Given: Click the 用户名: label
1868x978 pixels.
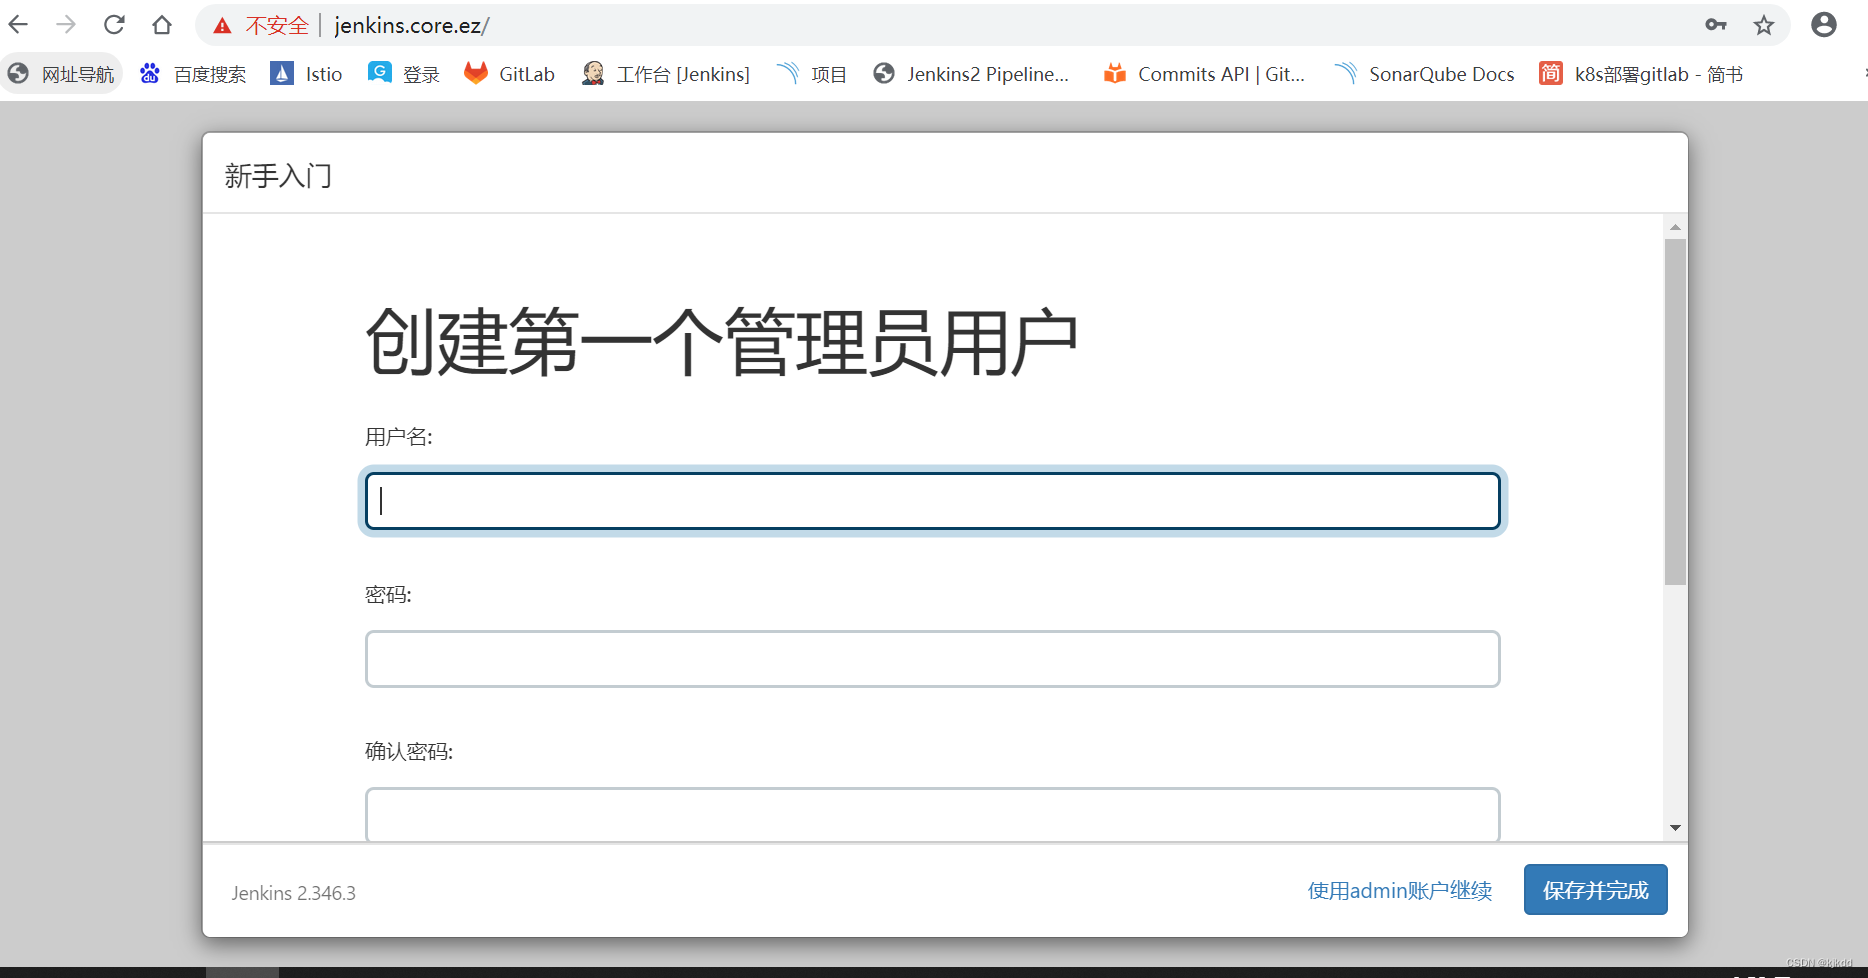Looking at the screenshot, I should (399, 437).
